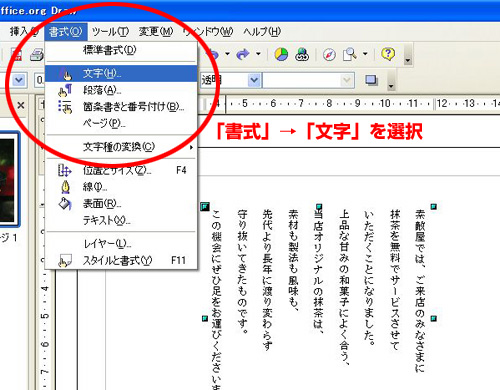500x390 pixels.
Task: Open the 挿入 (Insert) menu
Action: click(23, 32)
